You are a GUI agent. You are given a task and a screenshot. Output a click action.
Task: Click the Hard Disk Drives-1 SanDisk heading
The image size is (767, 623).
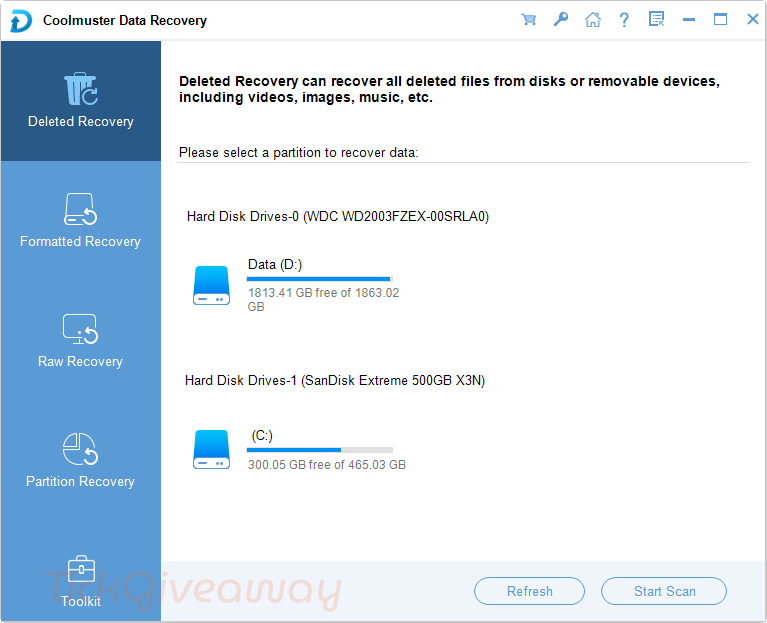[x=335, y=380]
